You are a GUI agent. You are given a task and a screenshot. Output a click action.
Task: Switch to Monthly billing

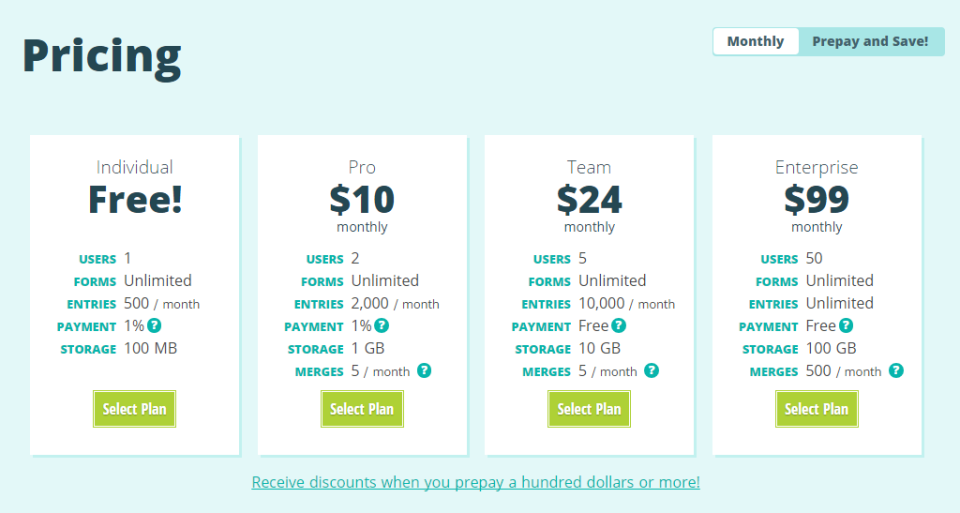click(x=755, y=41)
